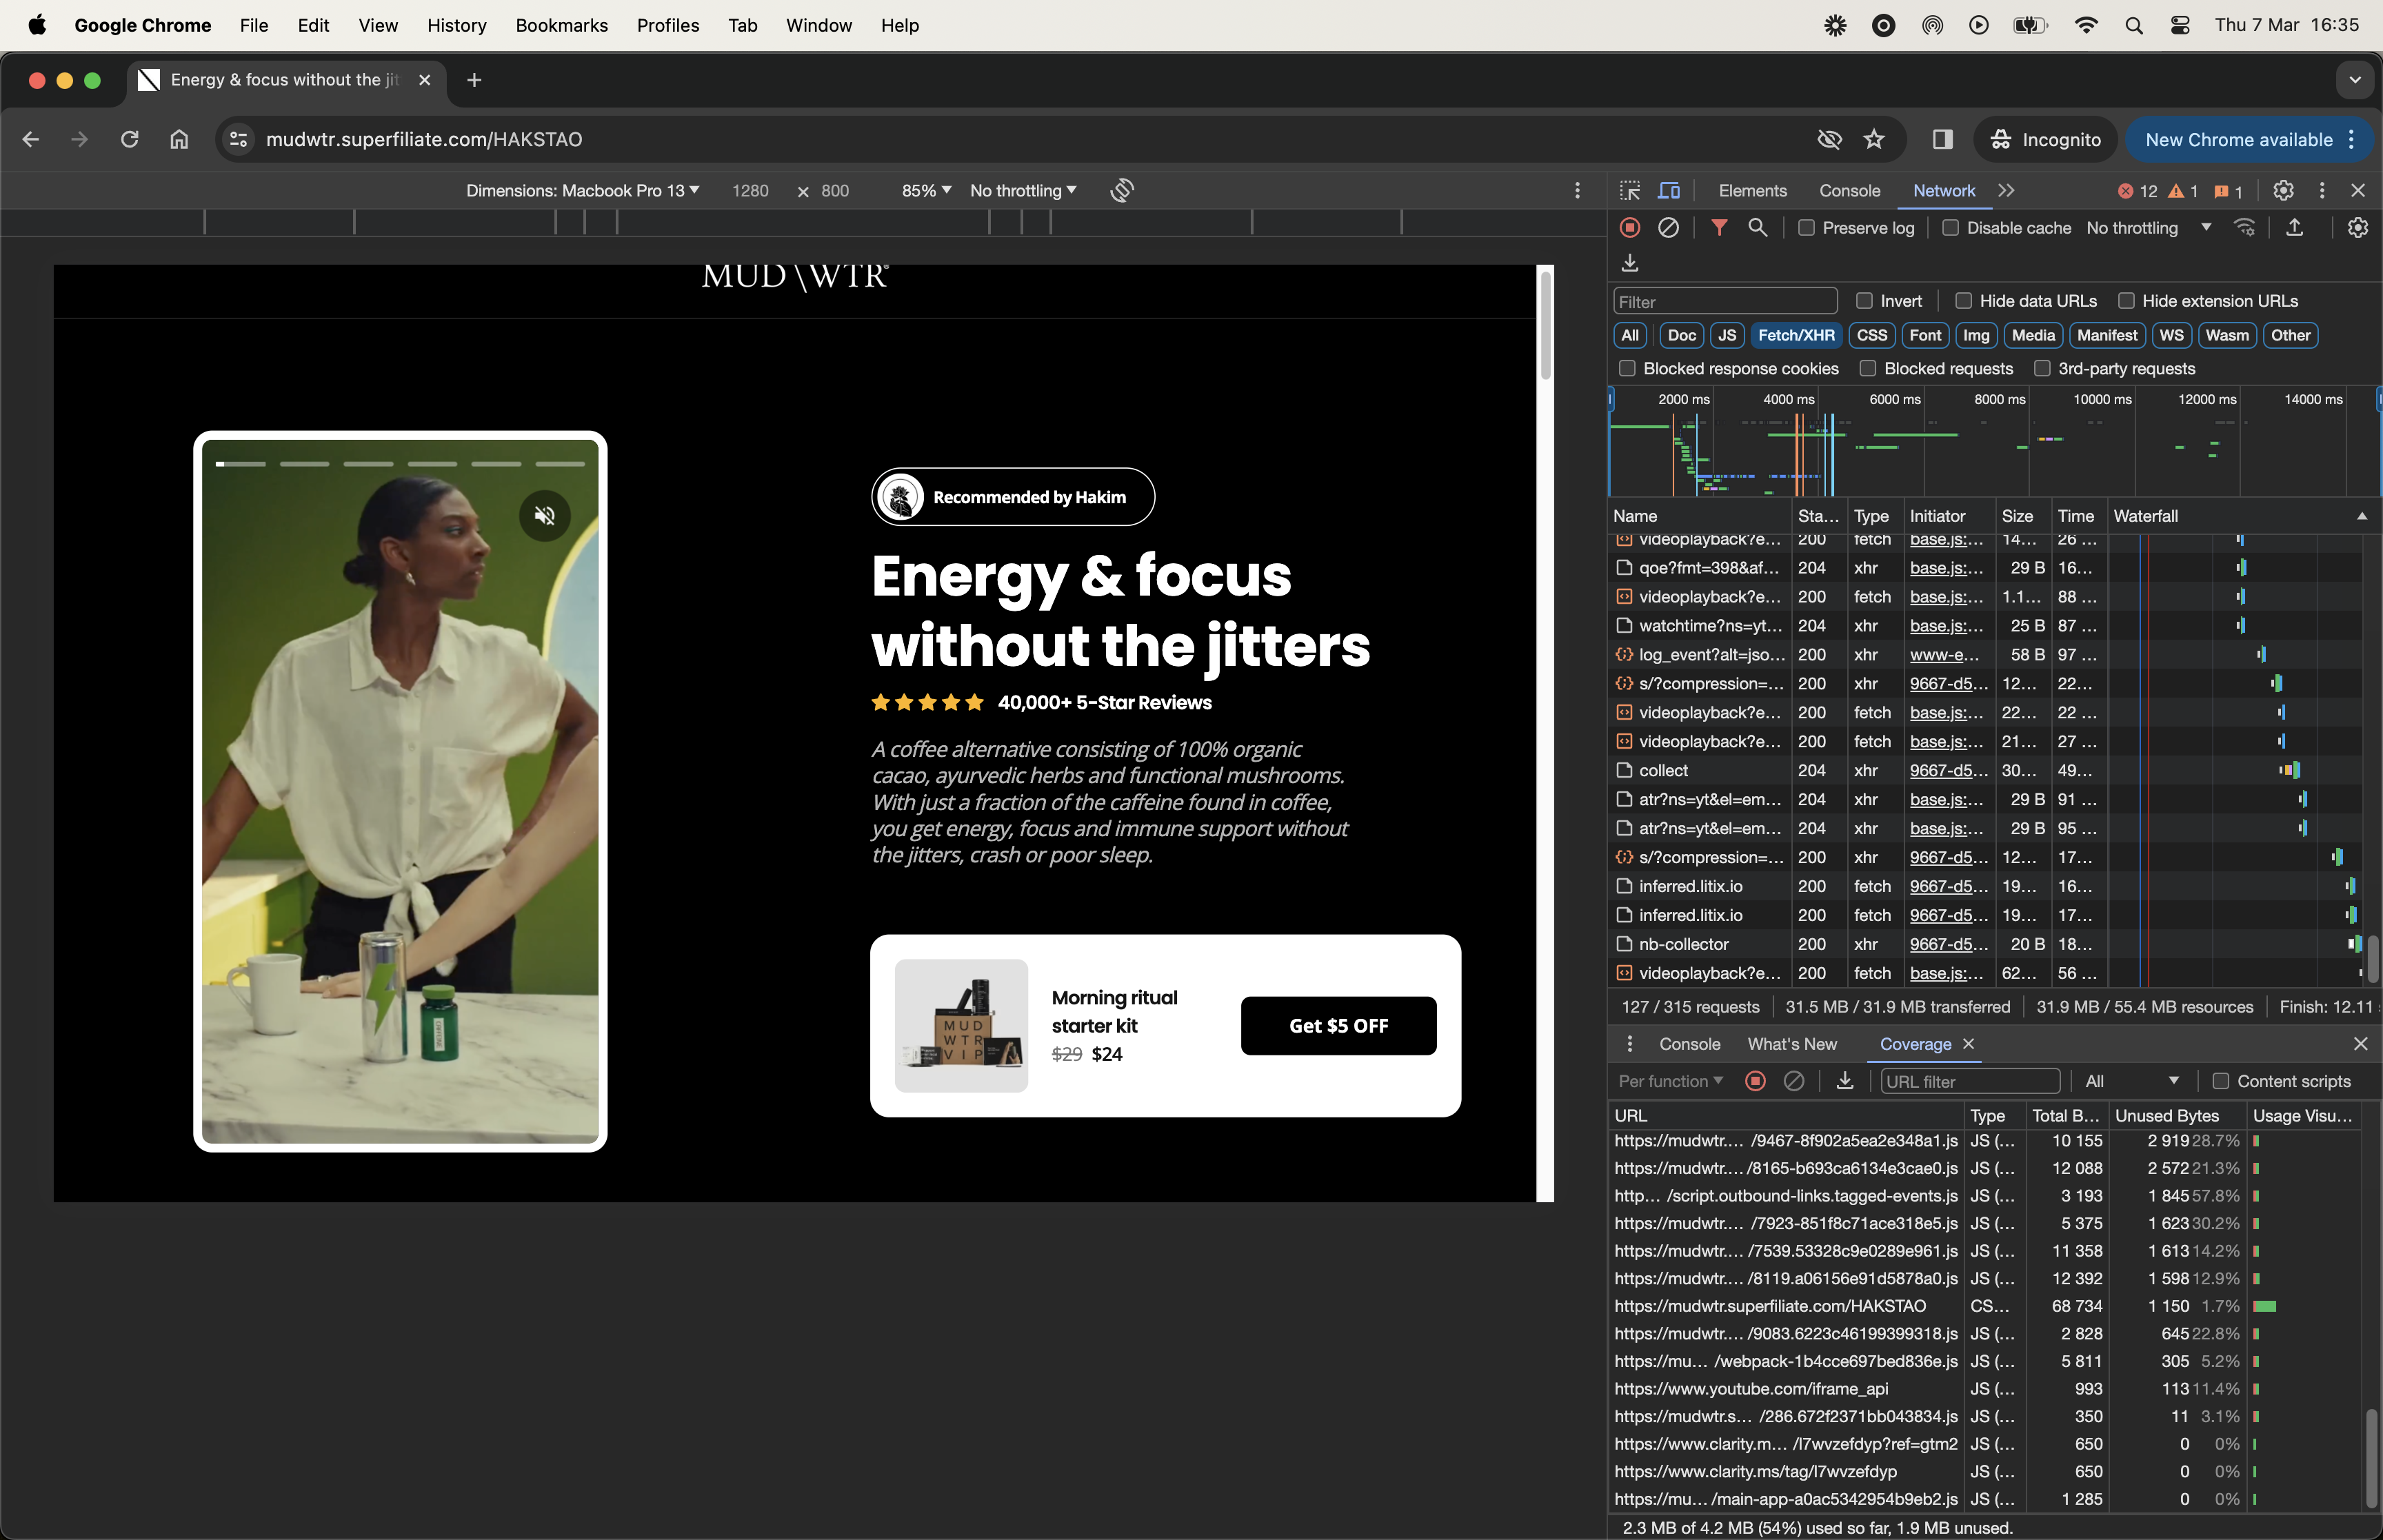Click Waterfall column sort arrow
This screenshot has width=2383, height=1540.
(x=2362, y=516)
